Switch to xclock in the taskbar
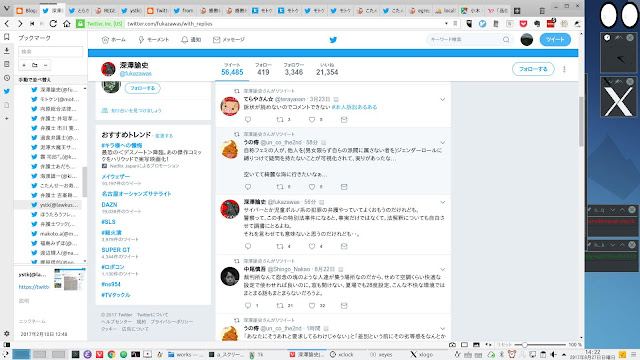 point(342,355)
